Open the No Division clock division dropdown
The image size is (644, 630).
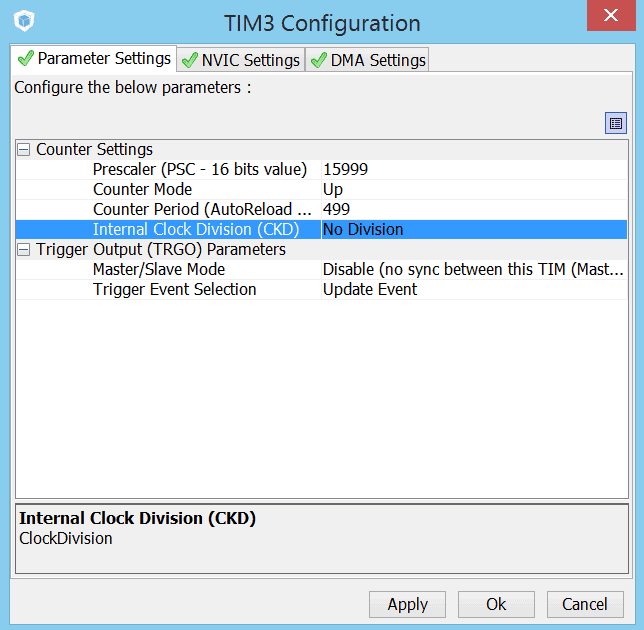click(473, 230)
